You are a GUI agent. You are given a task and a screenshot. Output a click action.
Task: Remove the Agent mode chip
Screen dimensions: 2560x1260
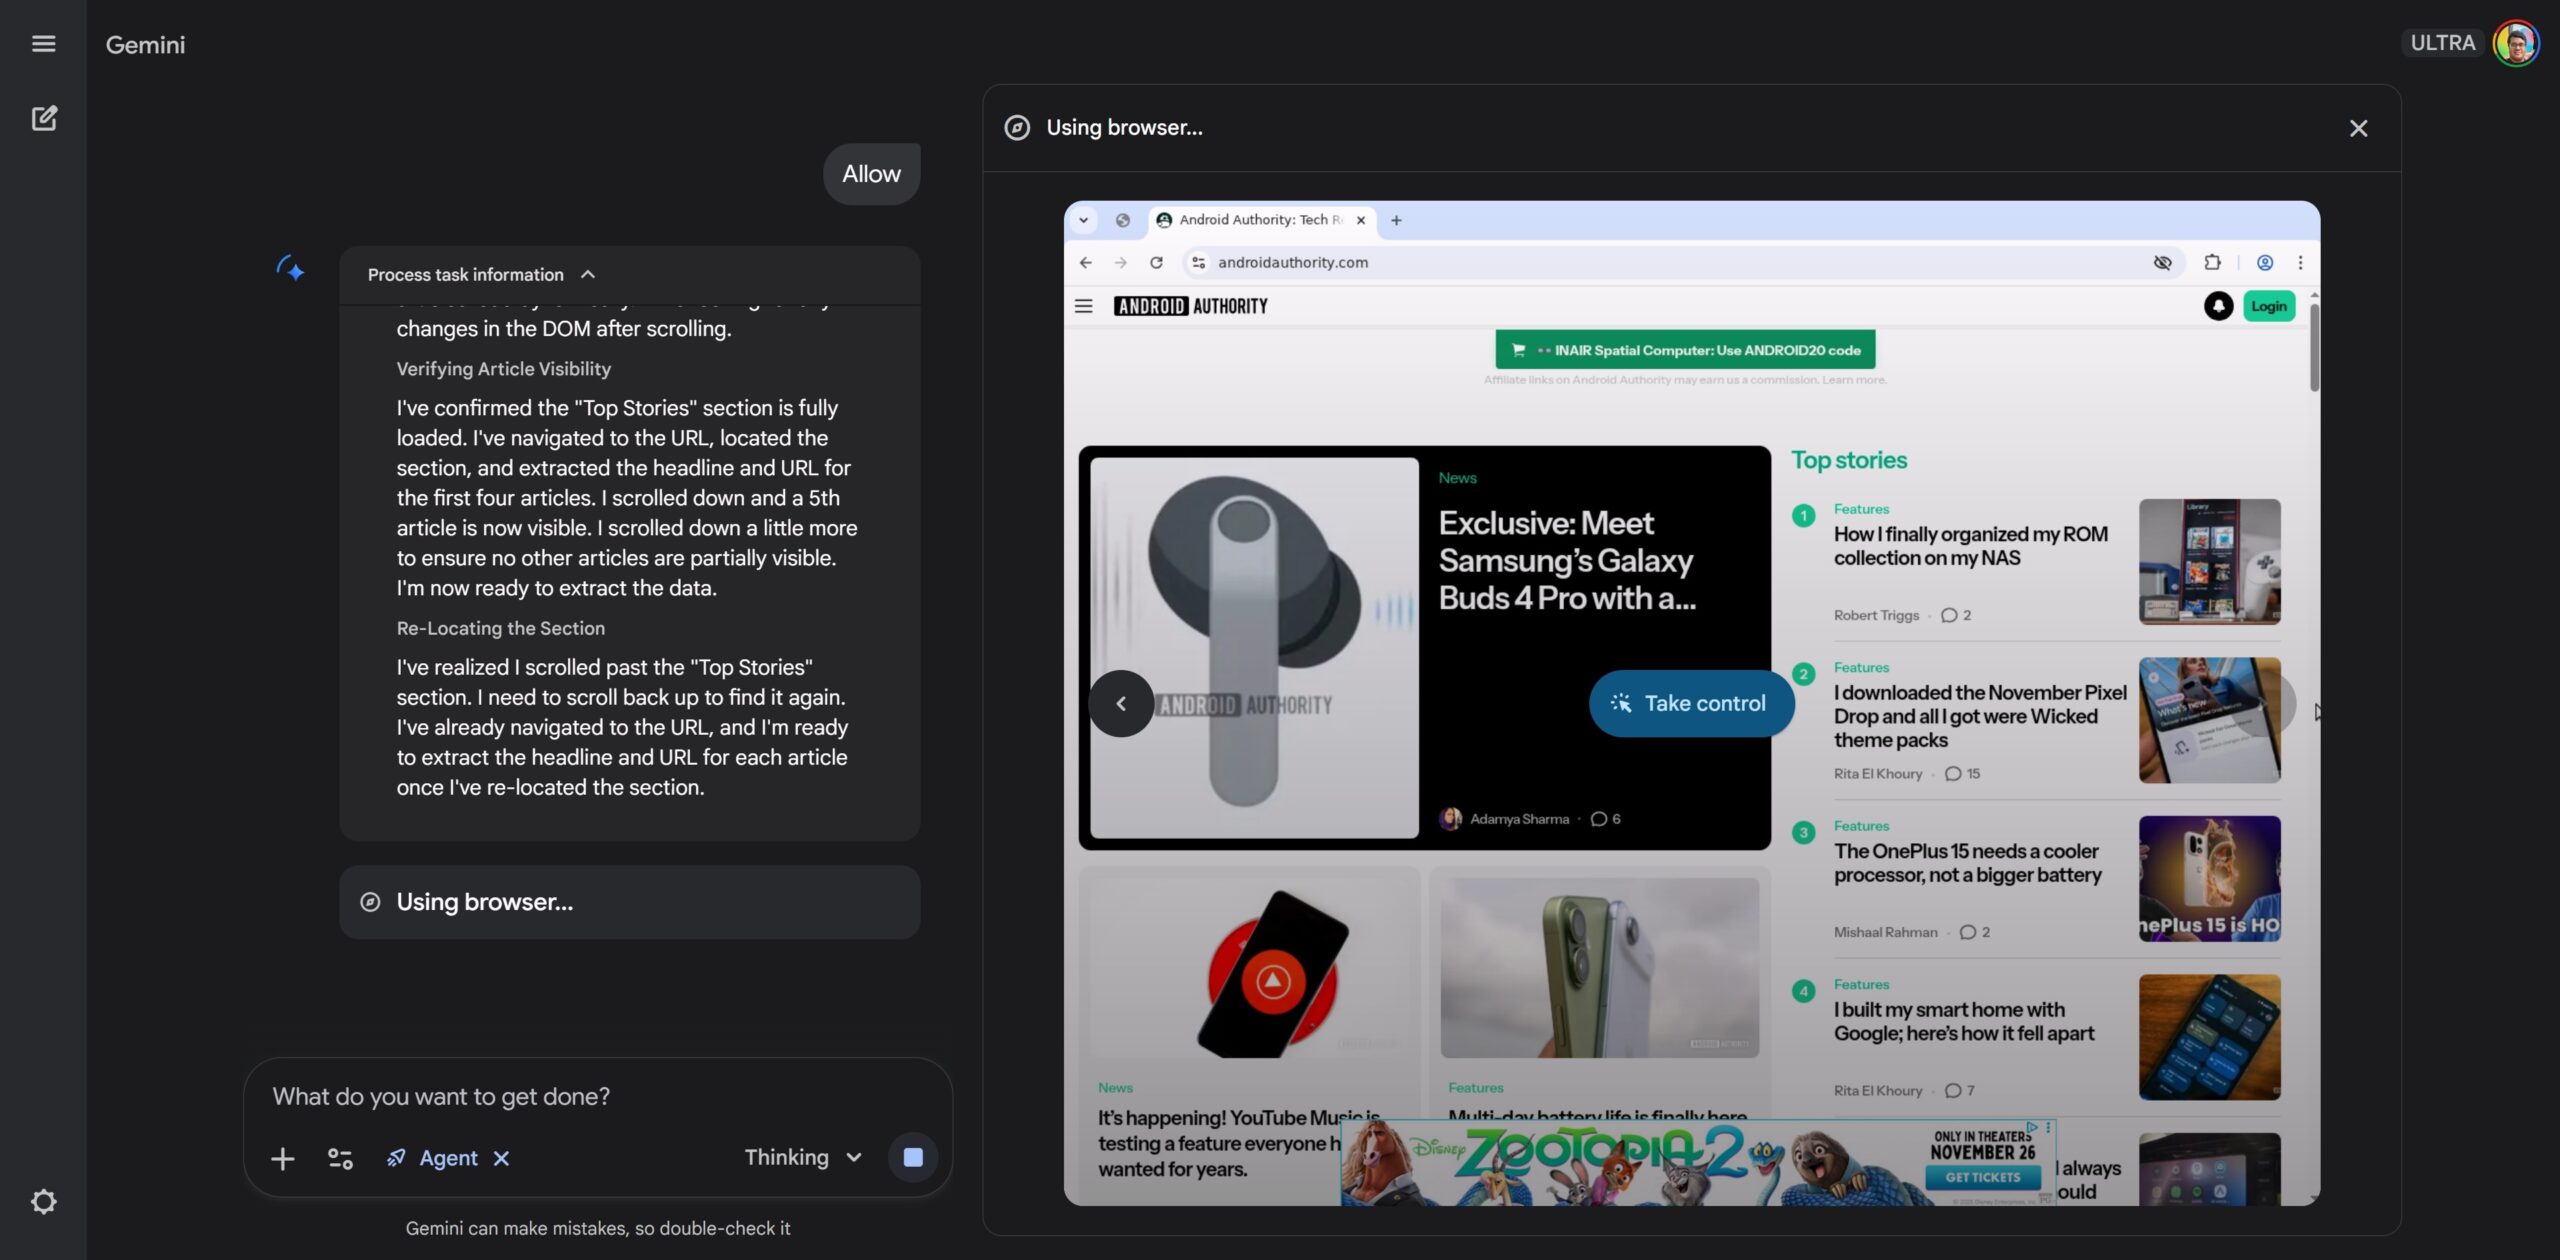click(x=501, y=1158)
